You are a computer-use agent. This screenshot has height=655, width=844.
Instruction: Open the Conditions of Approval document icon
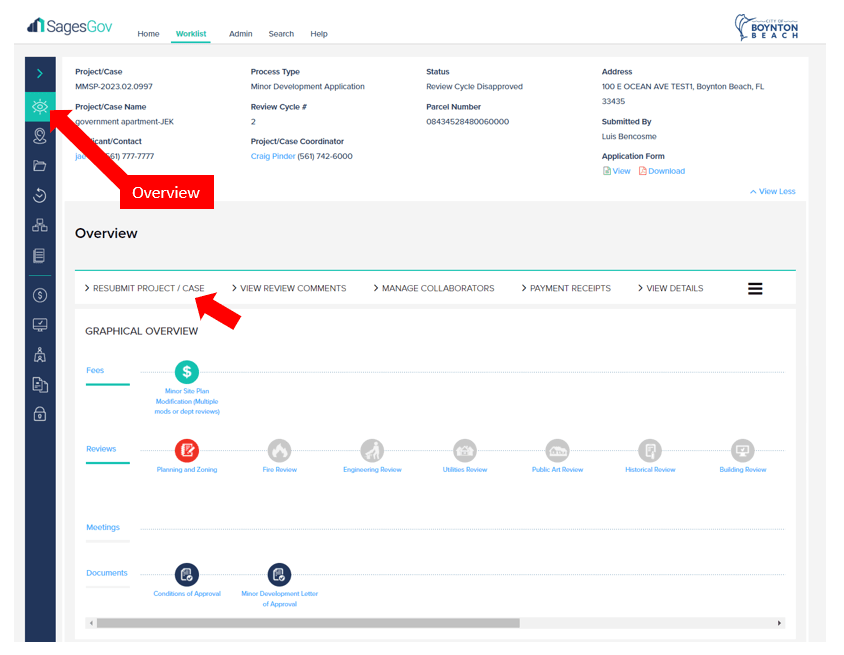(187, 574)
